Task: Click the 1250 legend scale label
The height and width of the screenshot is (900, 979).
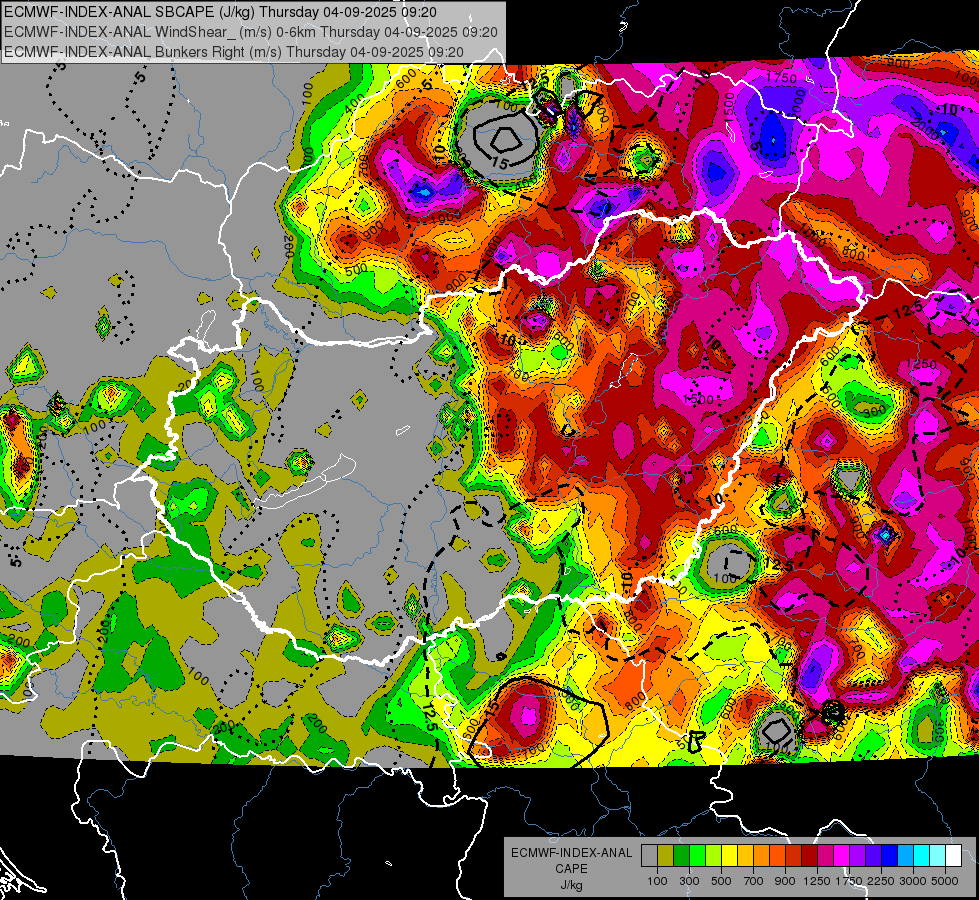Action: click(x=817, y=881)
